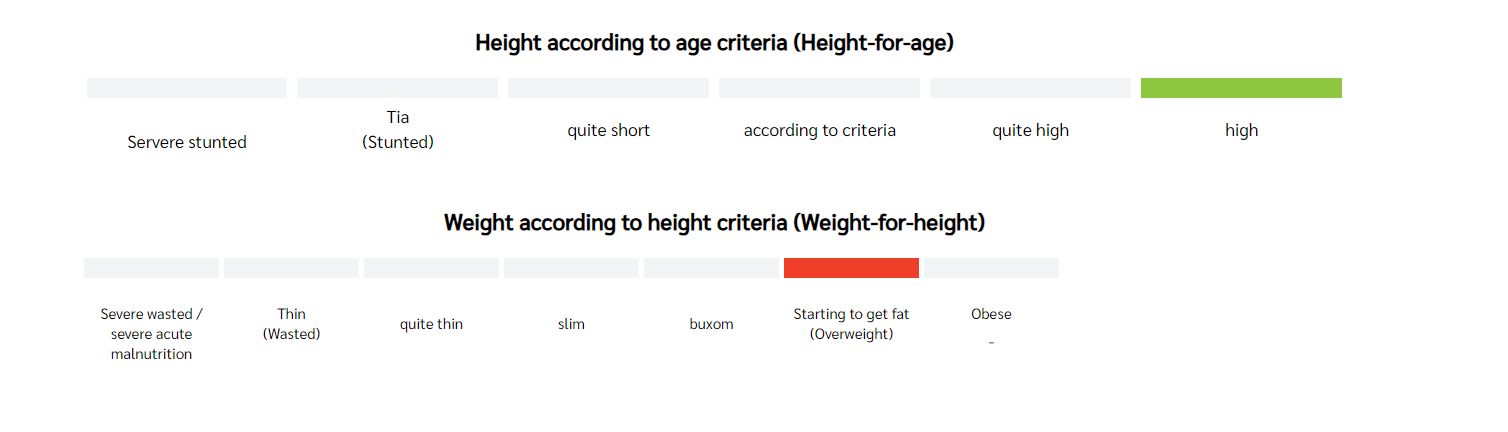Click the 'quite high' label
The height and width of the screenshot is (432, 1508).
(1030, 130)
